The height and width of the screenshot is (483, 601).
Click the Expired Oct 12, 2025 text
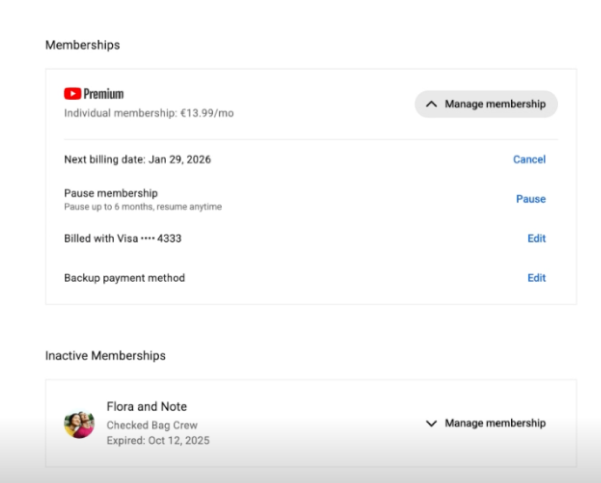coord(158,440)
